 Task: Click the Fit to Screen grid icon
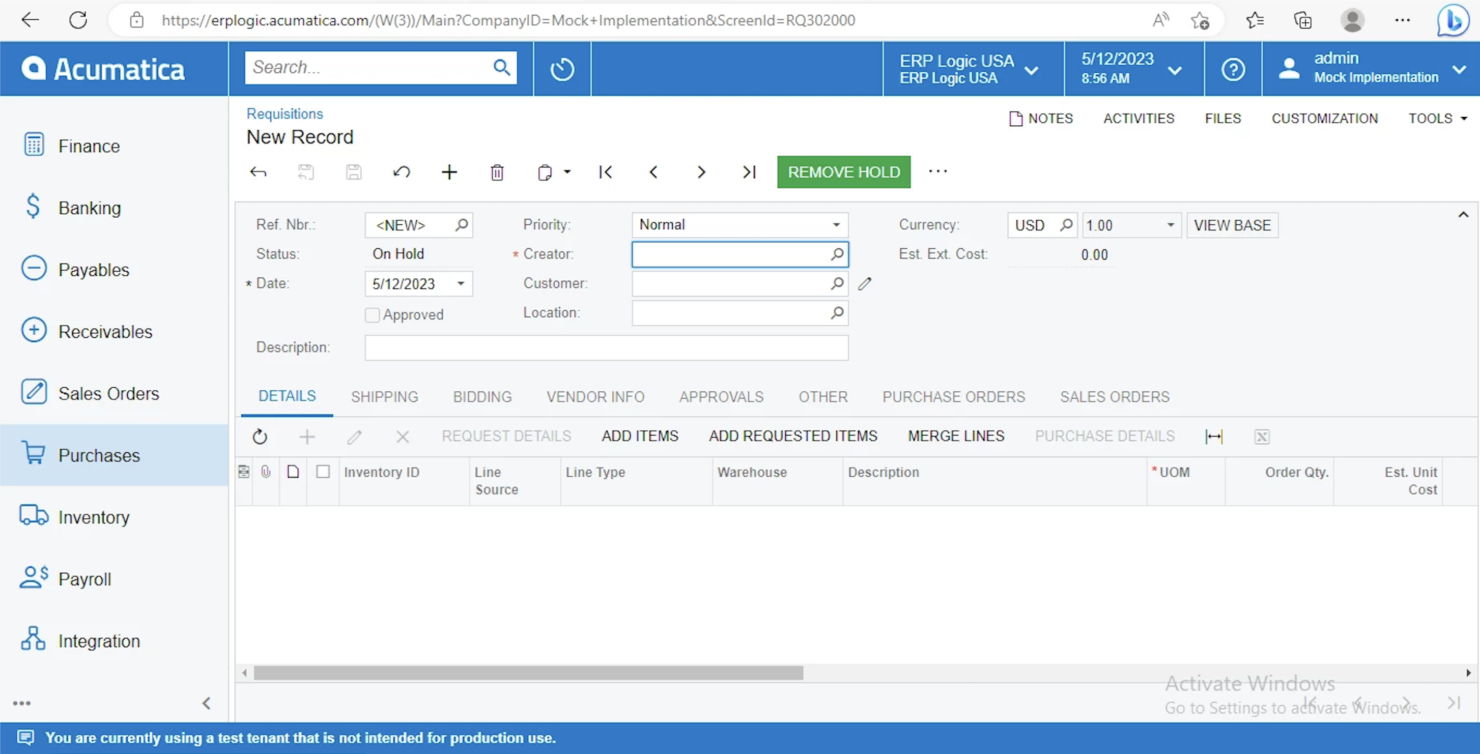click(1213, 436)
